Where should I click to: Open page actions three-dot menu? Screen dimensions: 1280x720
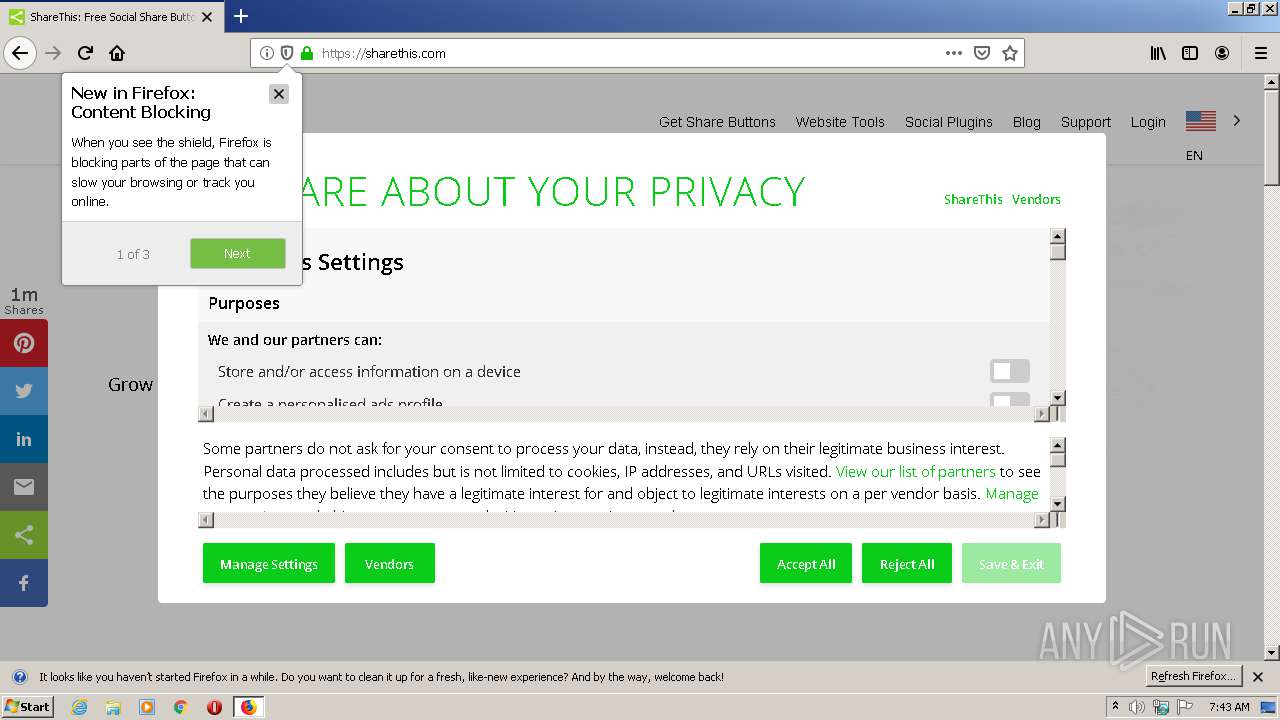click(x=954, y=53)
